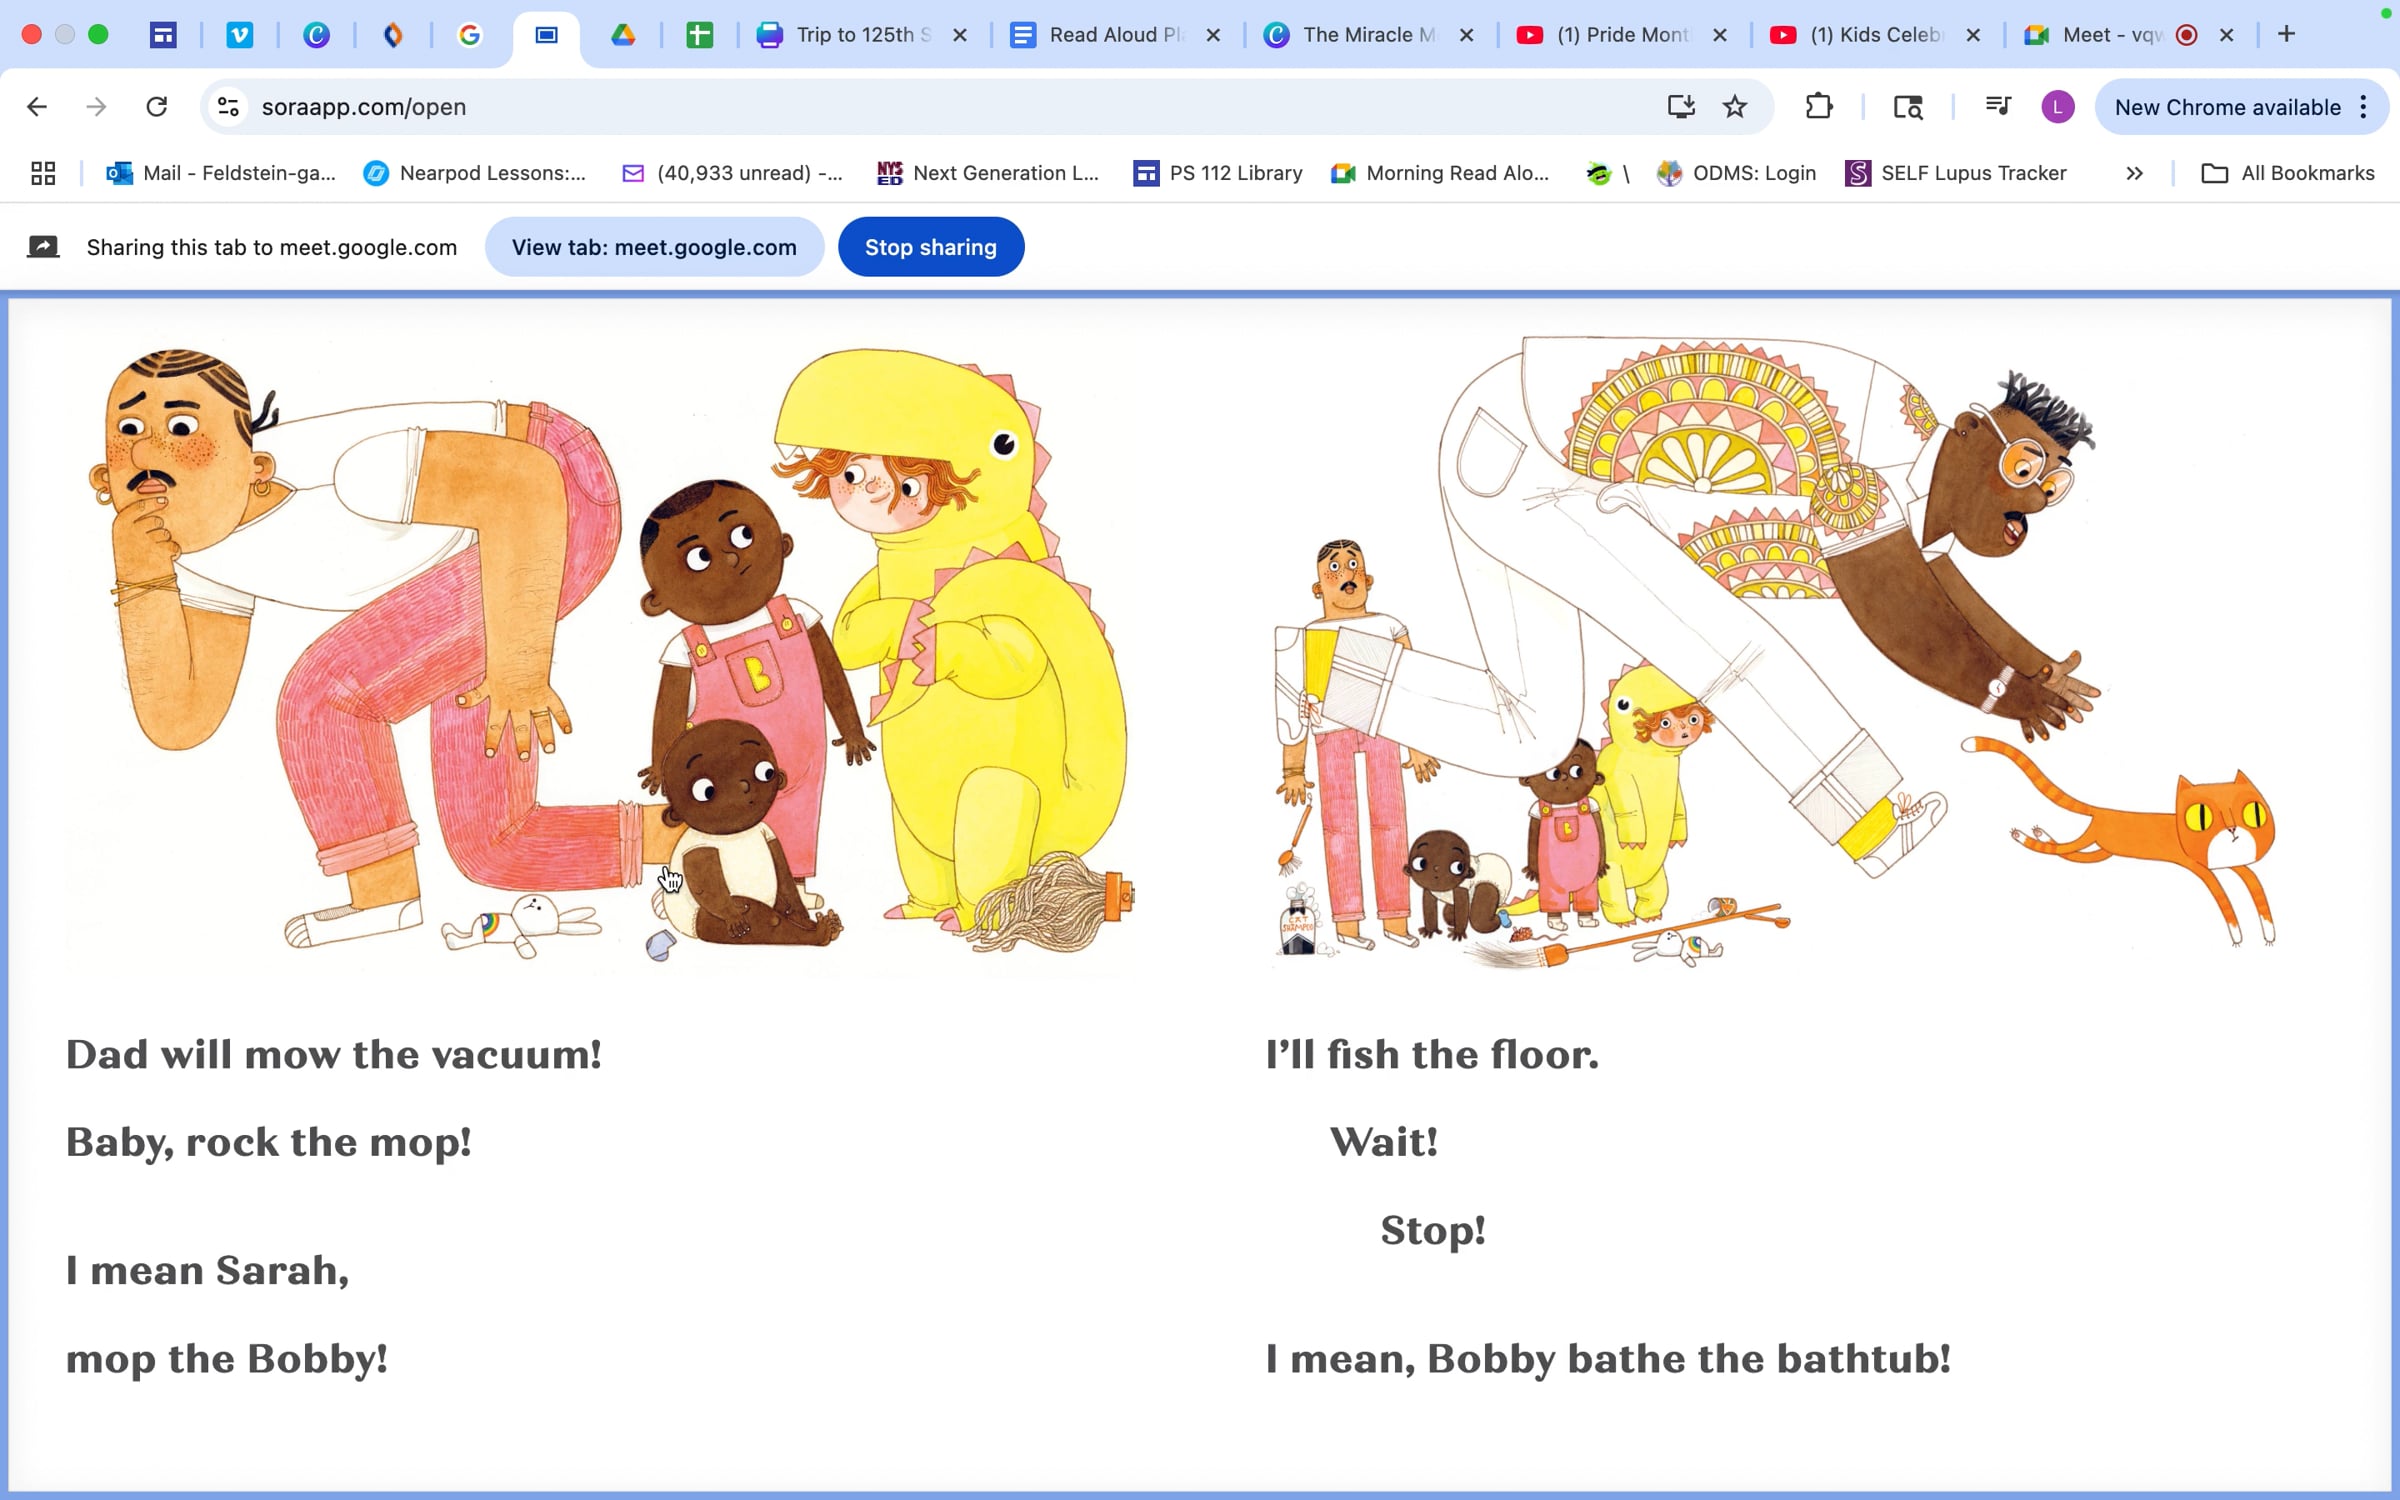This screenshot has height=1500, width=2400.
Task: View site information for soraapp.com
Action: (x=229, y=107)
